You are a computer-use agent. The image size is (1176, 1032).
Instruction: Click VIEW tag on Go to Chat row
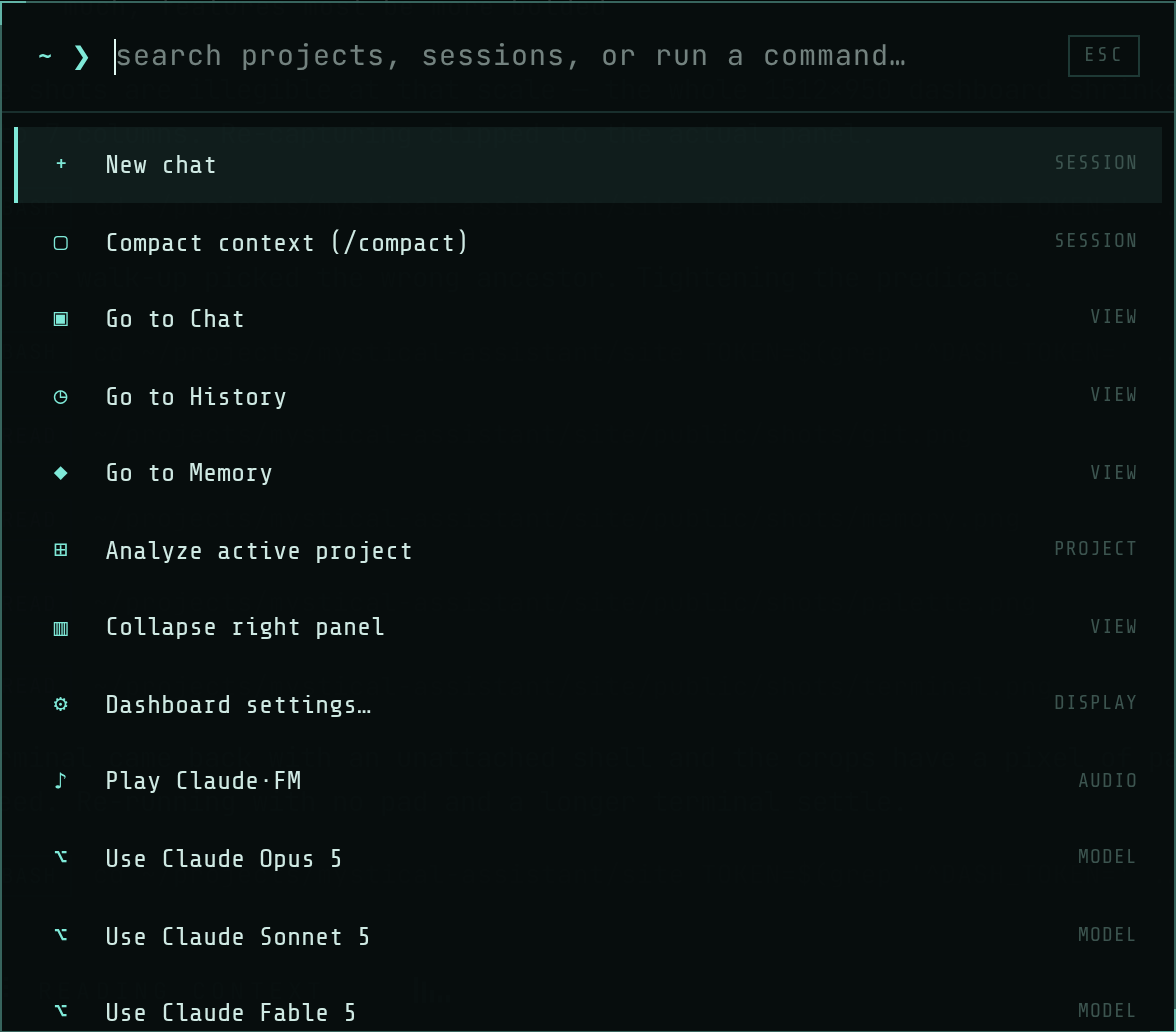[x=1113, y=316]
